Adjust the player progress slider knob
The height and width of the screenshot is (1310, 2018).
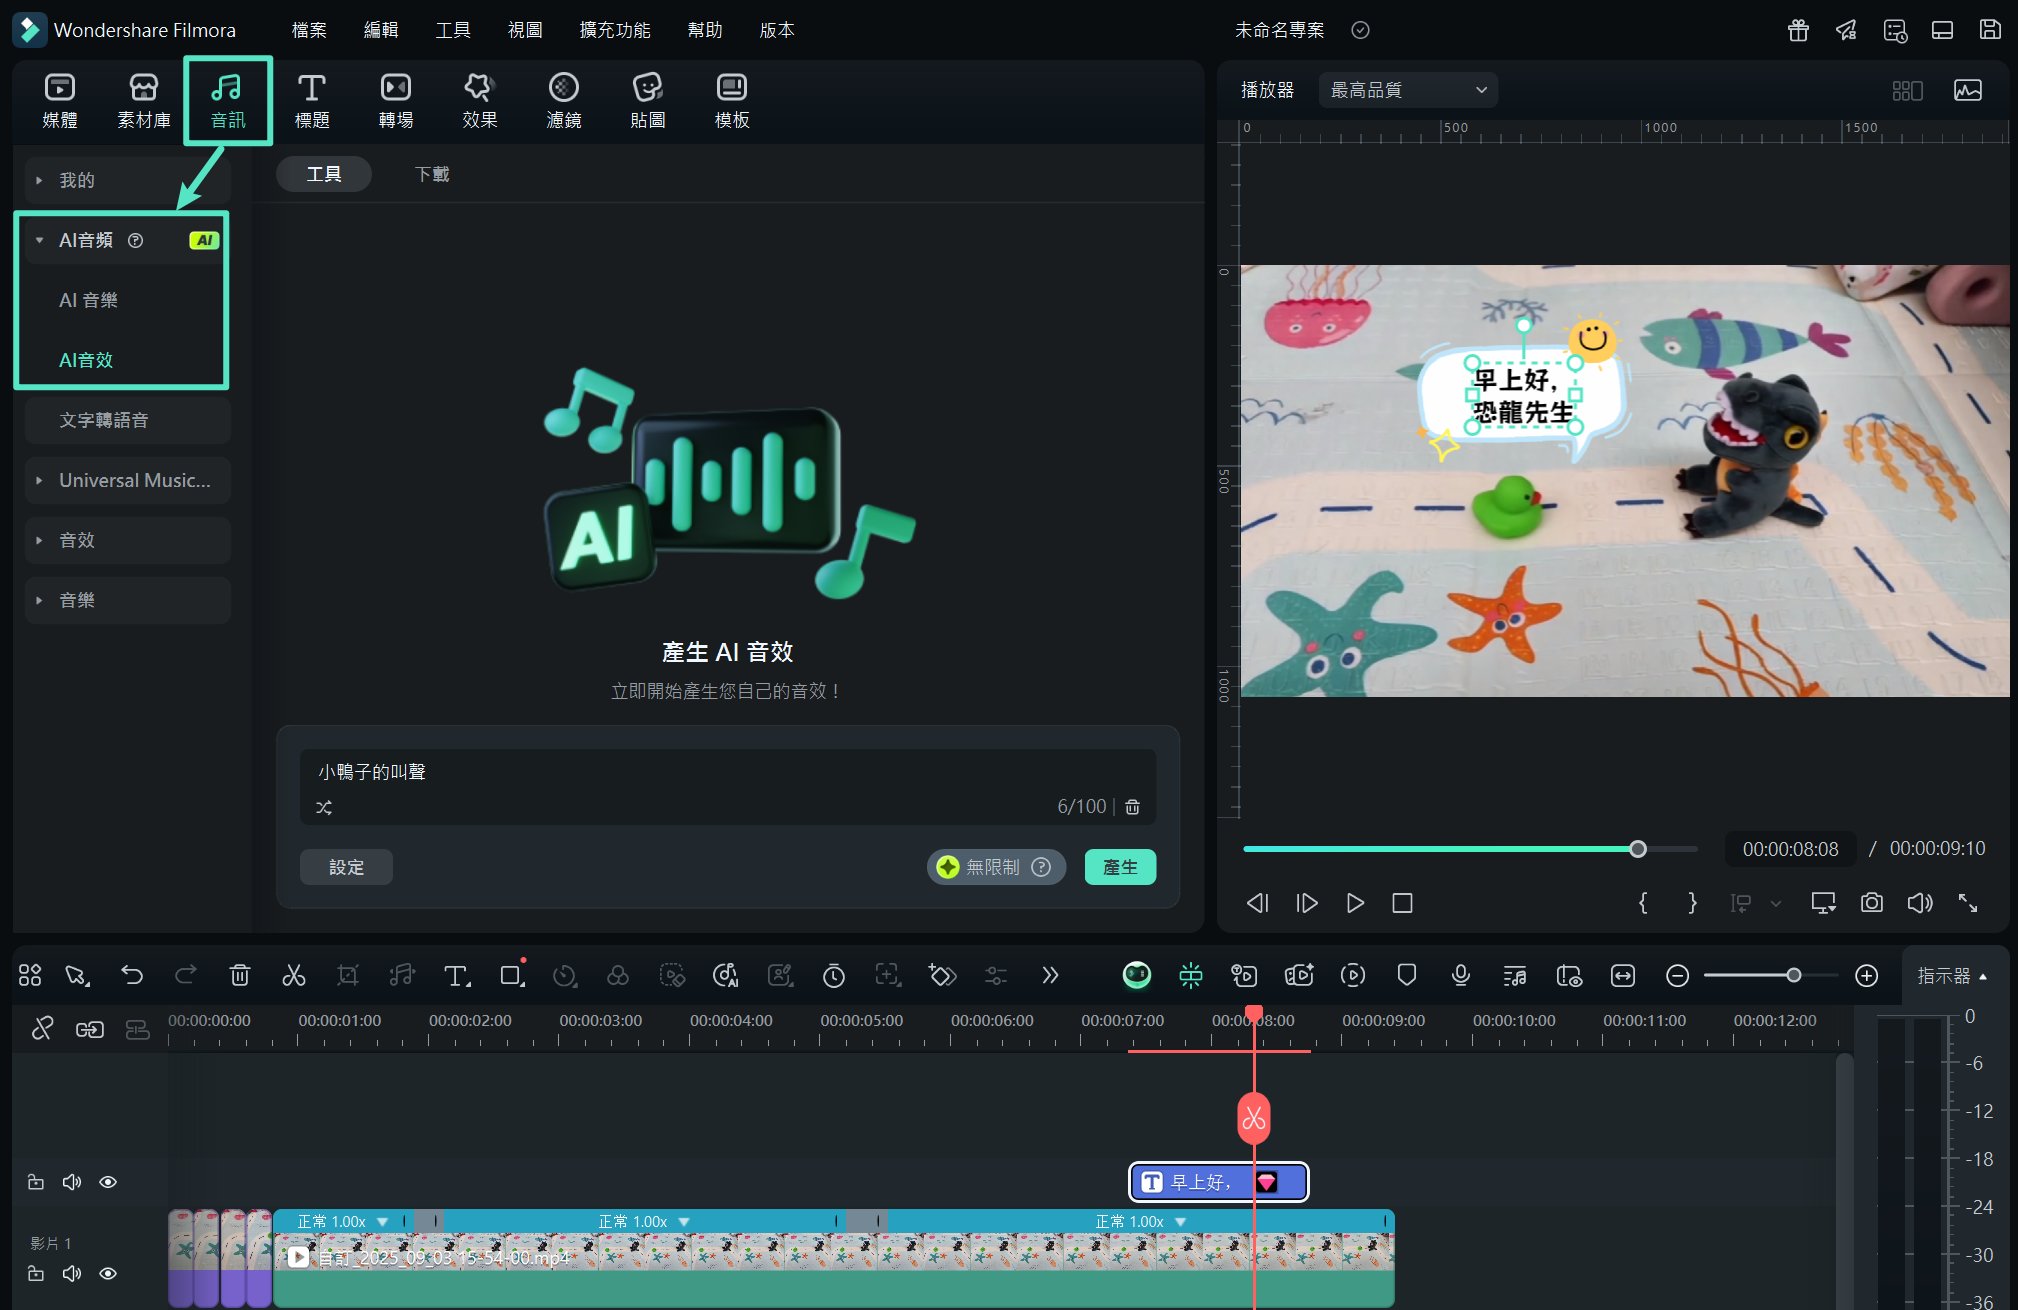pos(1637,849)
